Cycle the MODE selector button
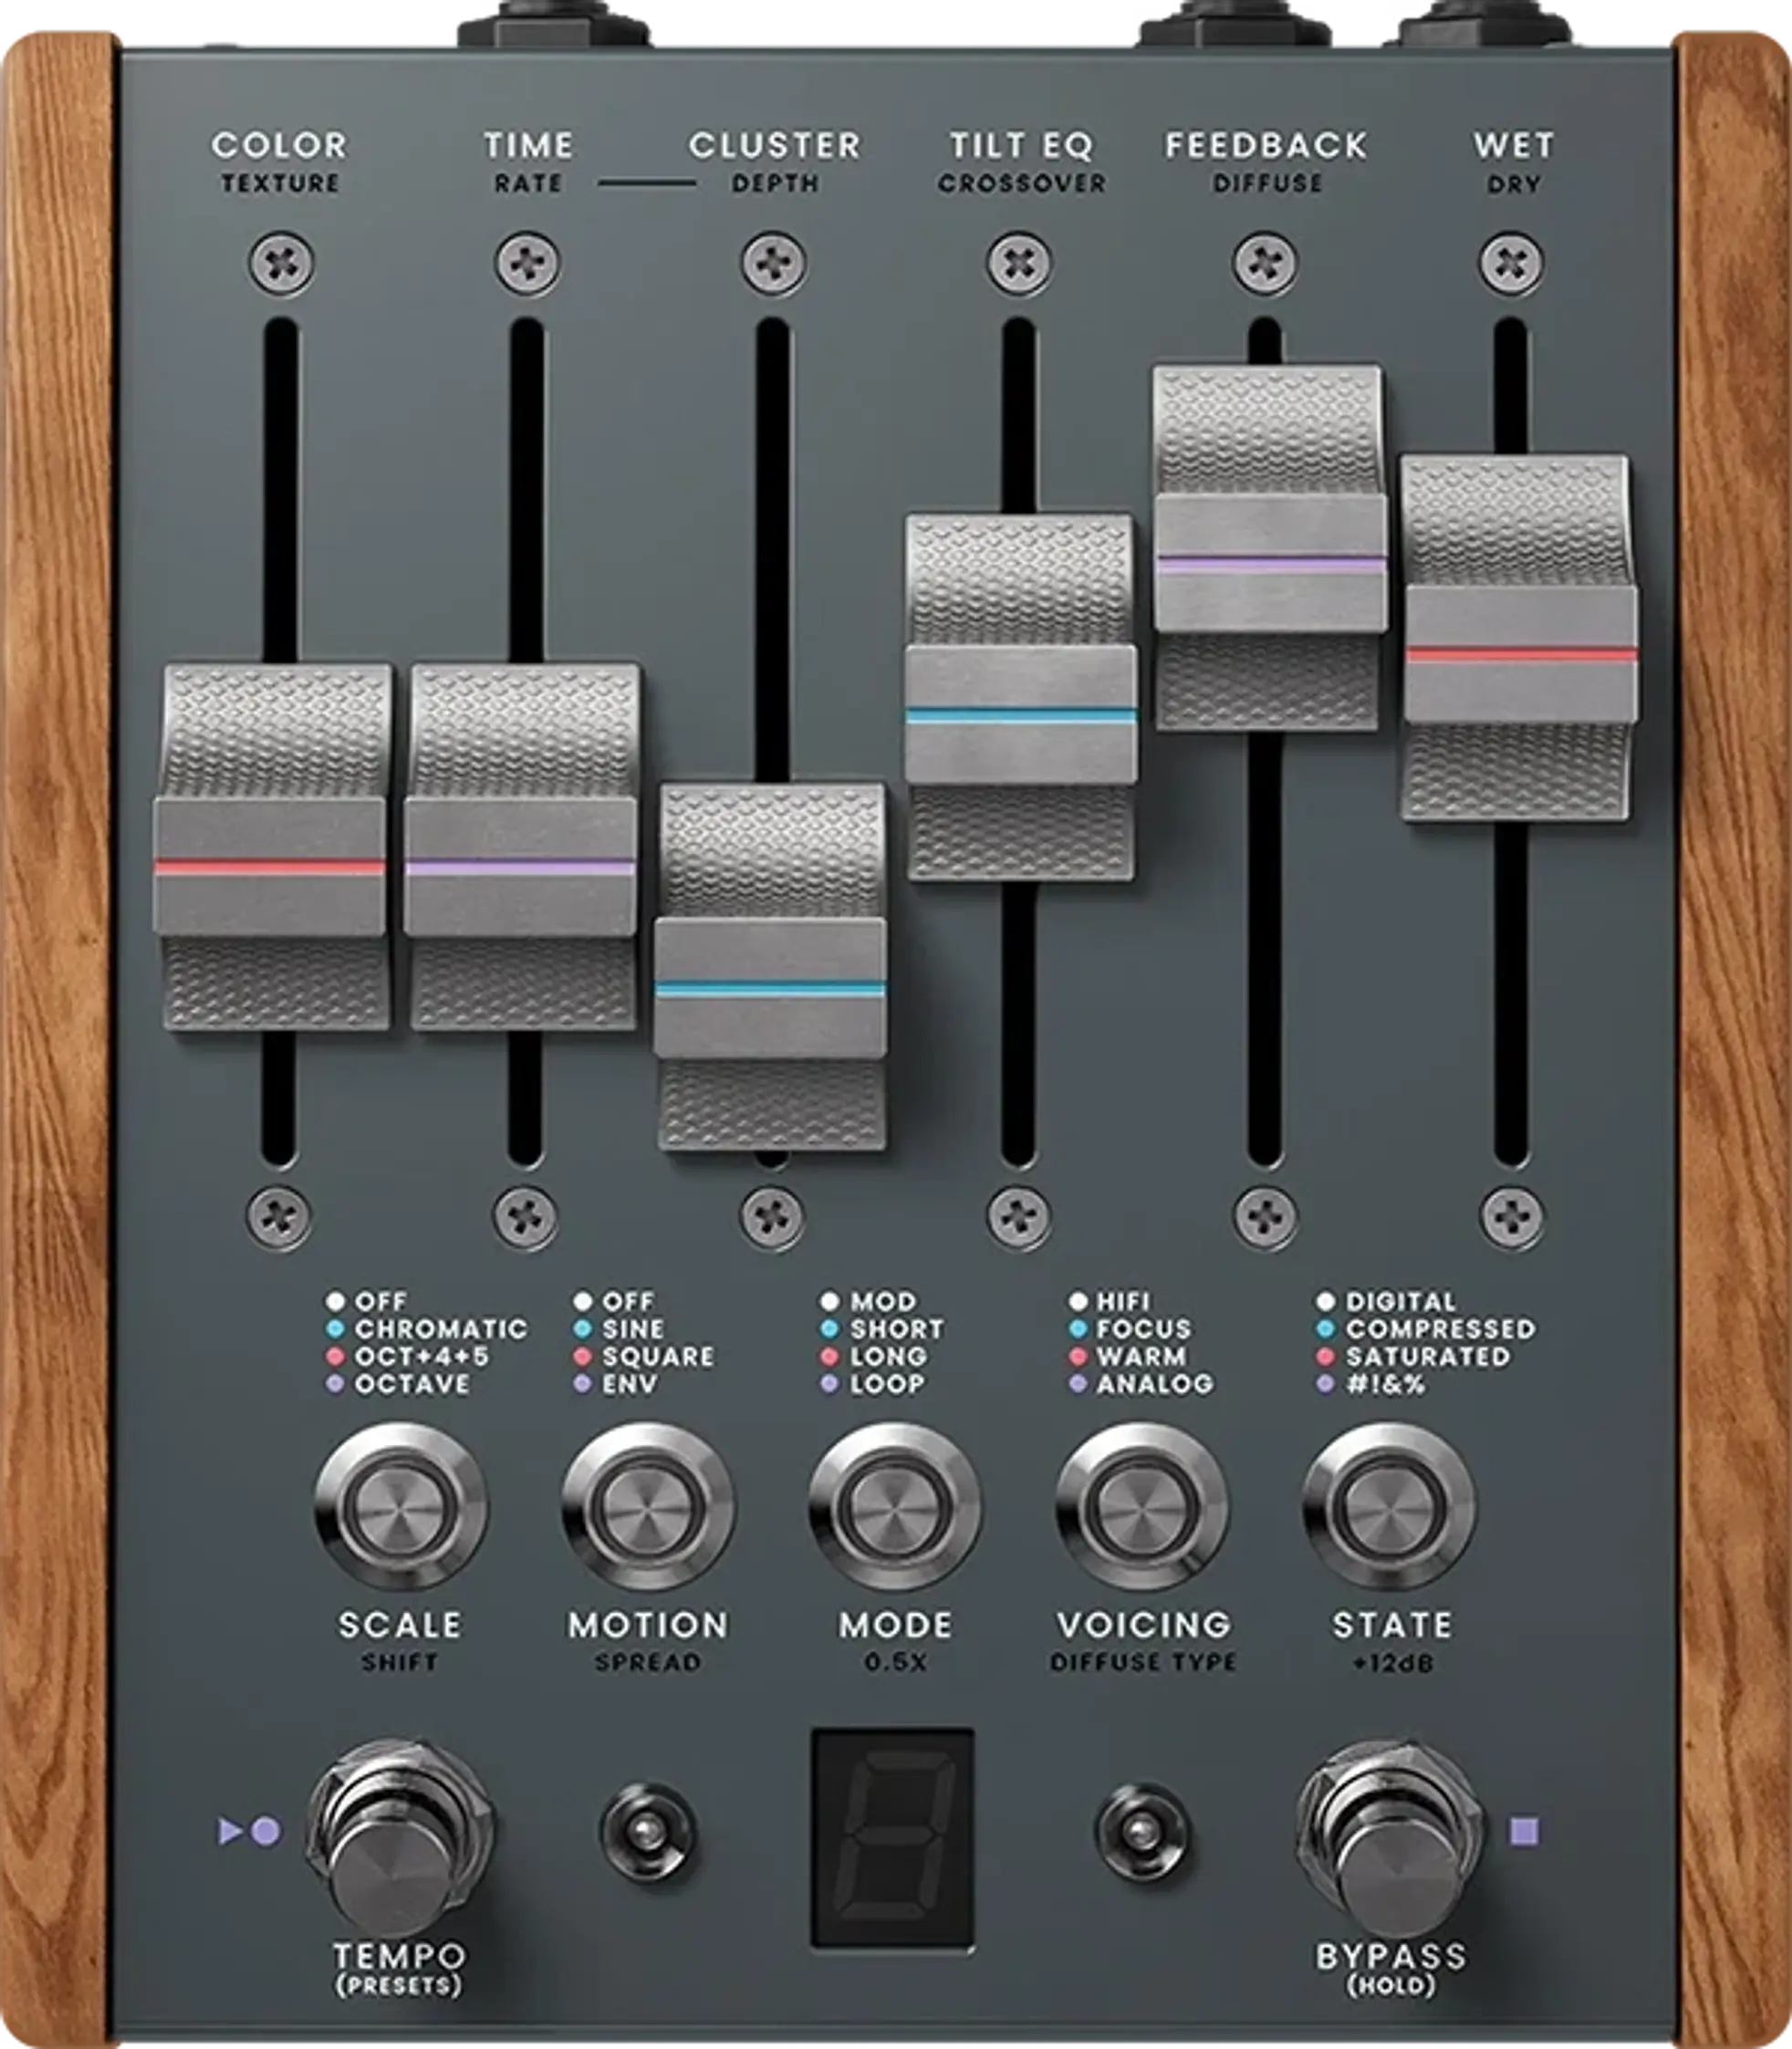 point(895,1506)
